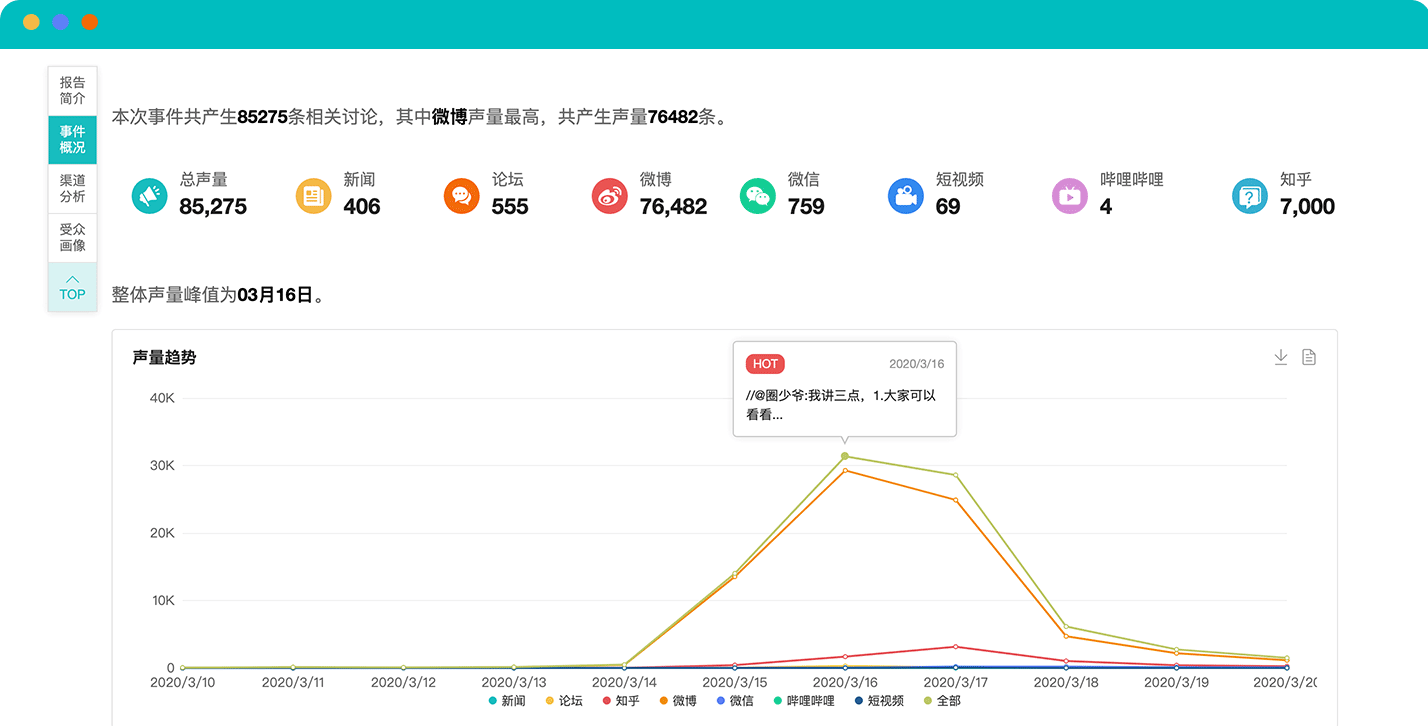
Task: Toggle the 哔哩哔哩 legend series
Action: click(804, 701)
